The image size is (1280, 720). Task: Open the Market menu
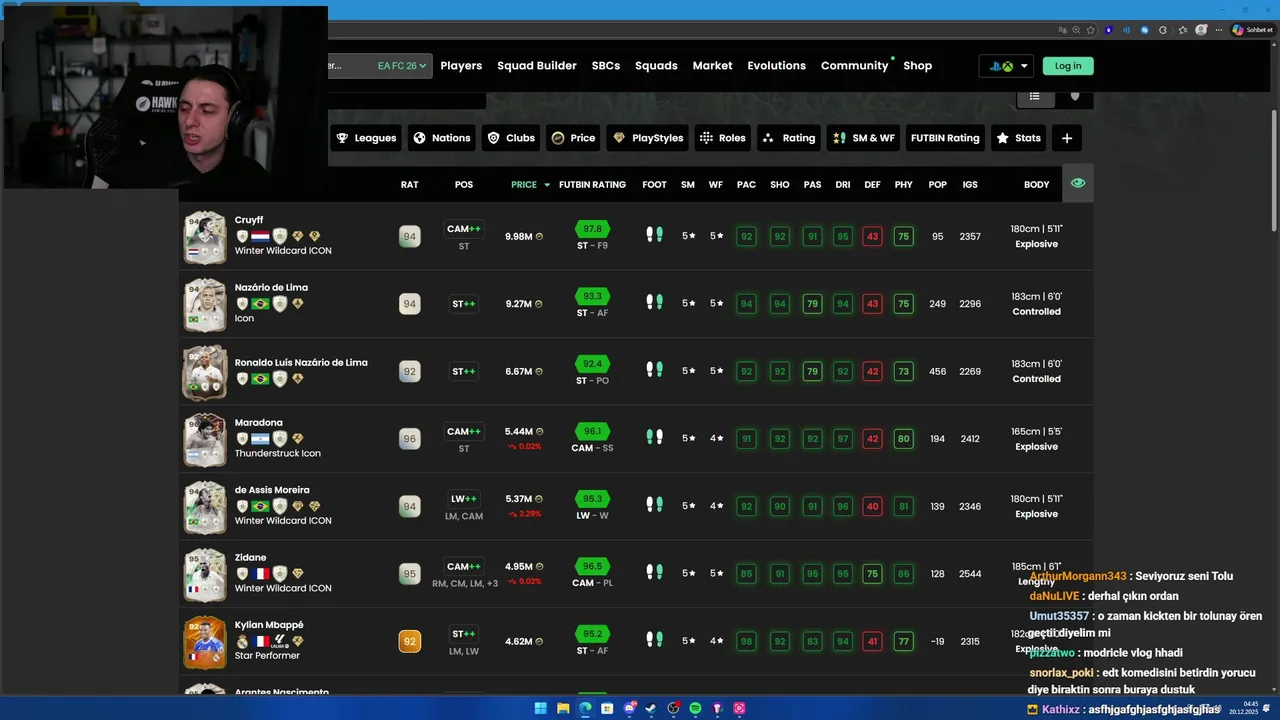(x=712, y=66)
